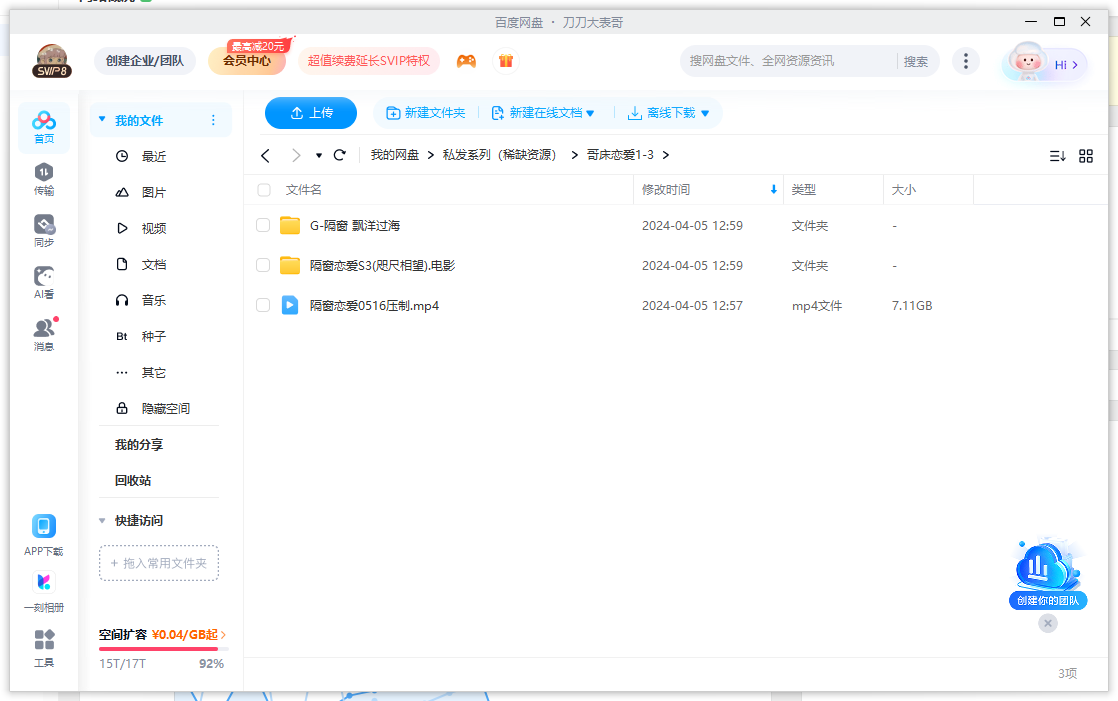This screenshot has width=1118, height=701.
Task: Click the 上传 upload button
Action: tap(310, 113)
